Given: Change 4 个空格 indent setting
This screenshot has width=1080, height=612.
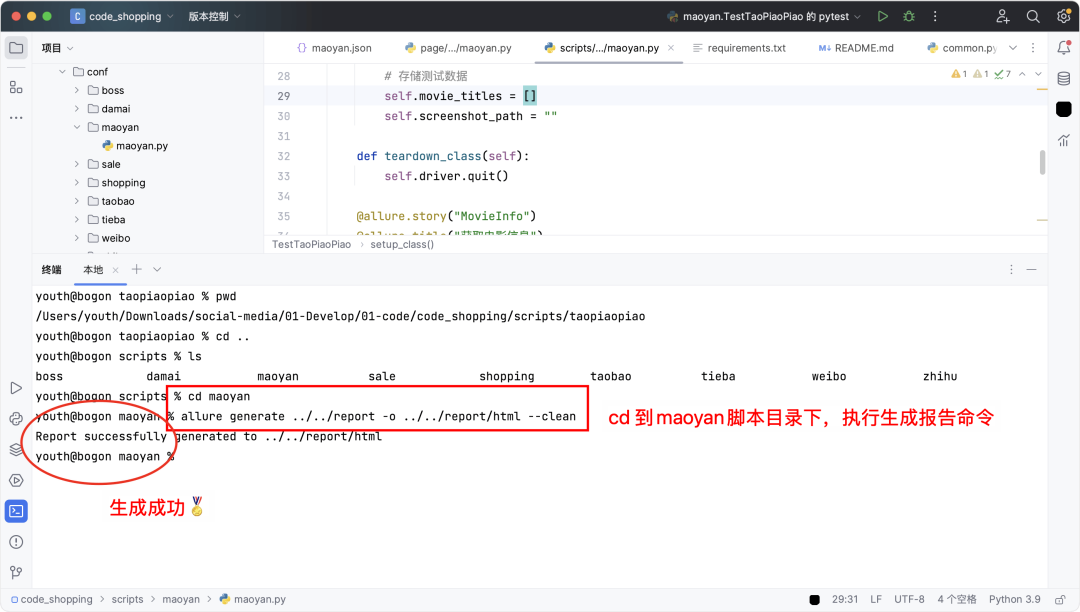Looking at the screenshot, I should coord(957,600).
